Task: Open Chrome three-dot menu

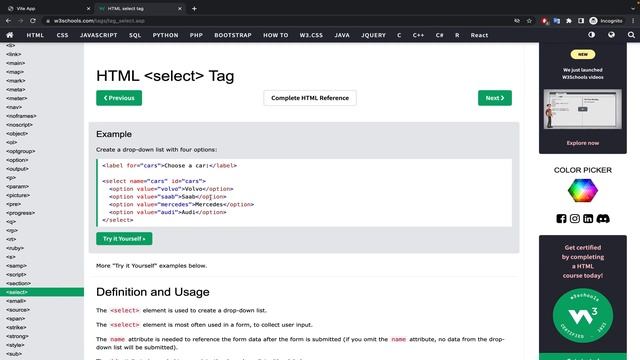Action: click(x=633, y=21)
